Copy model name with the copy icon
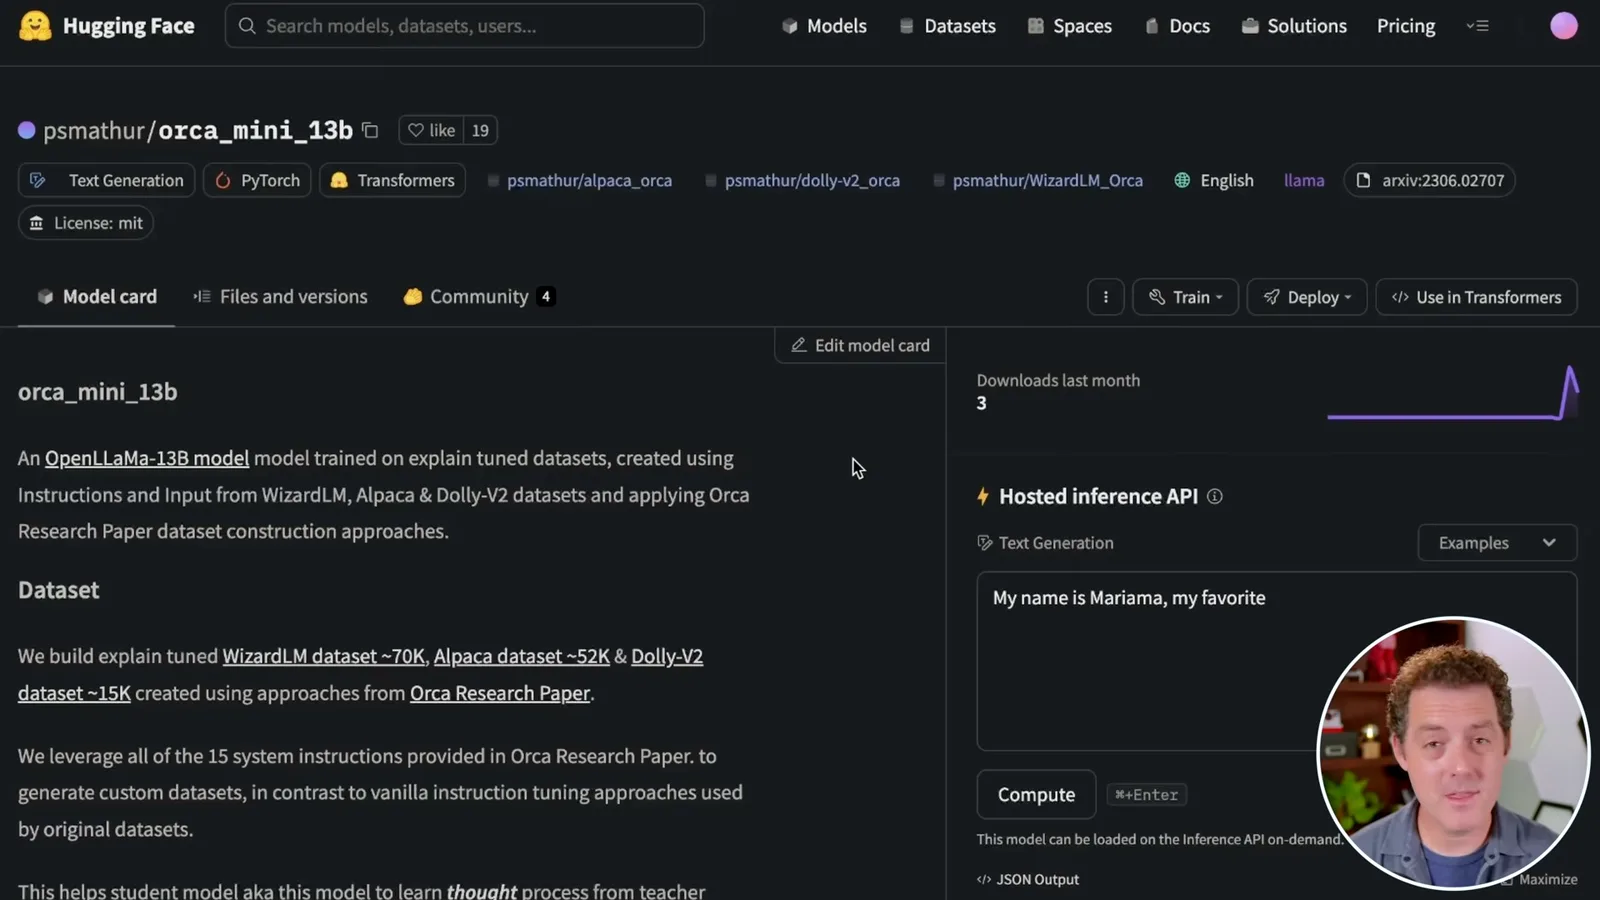Viewport: 1600px width, 900px height. tap(370, 130)
